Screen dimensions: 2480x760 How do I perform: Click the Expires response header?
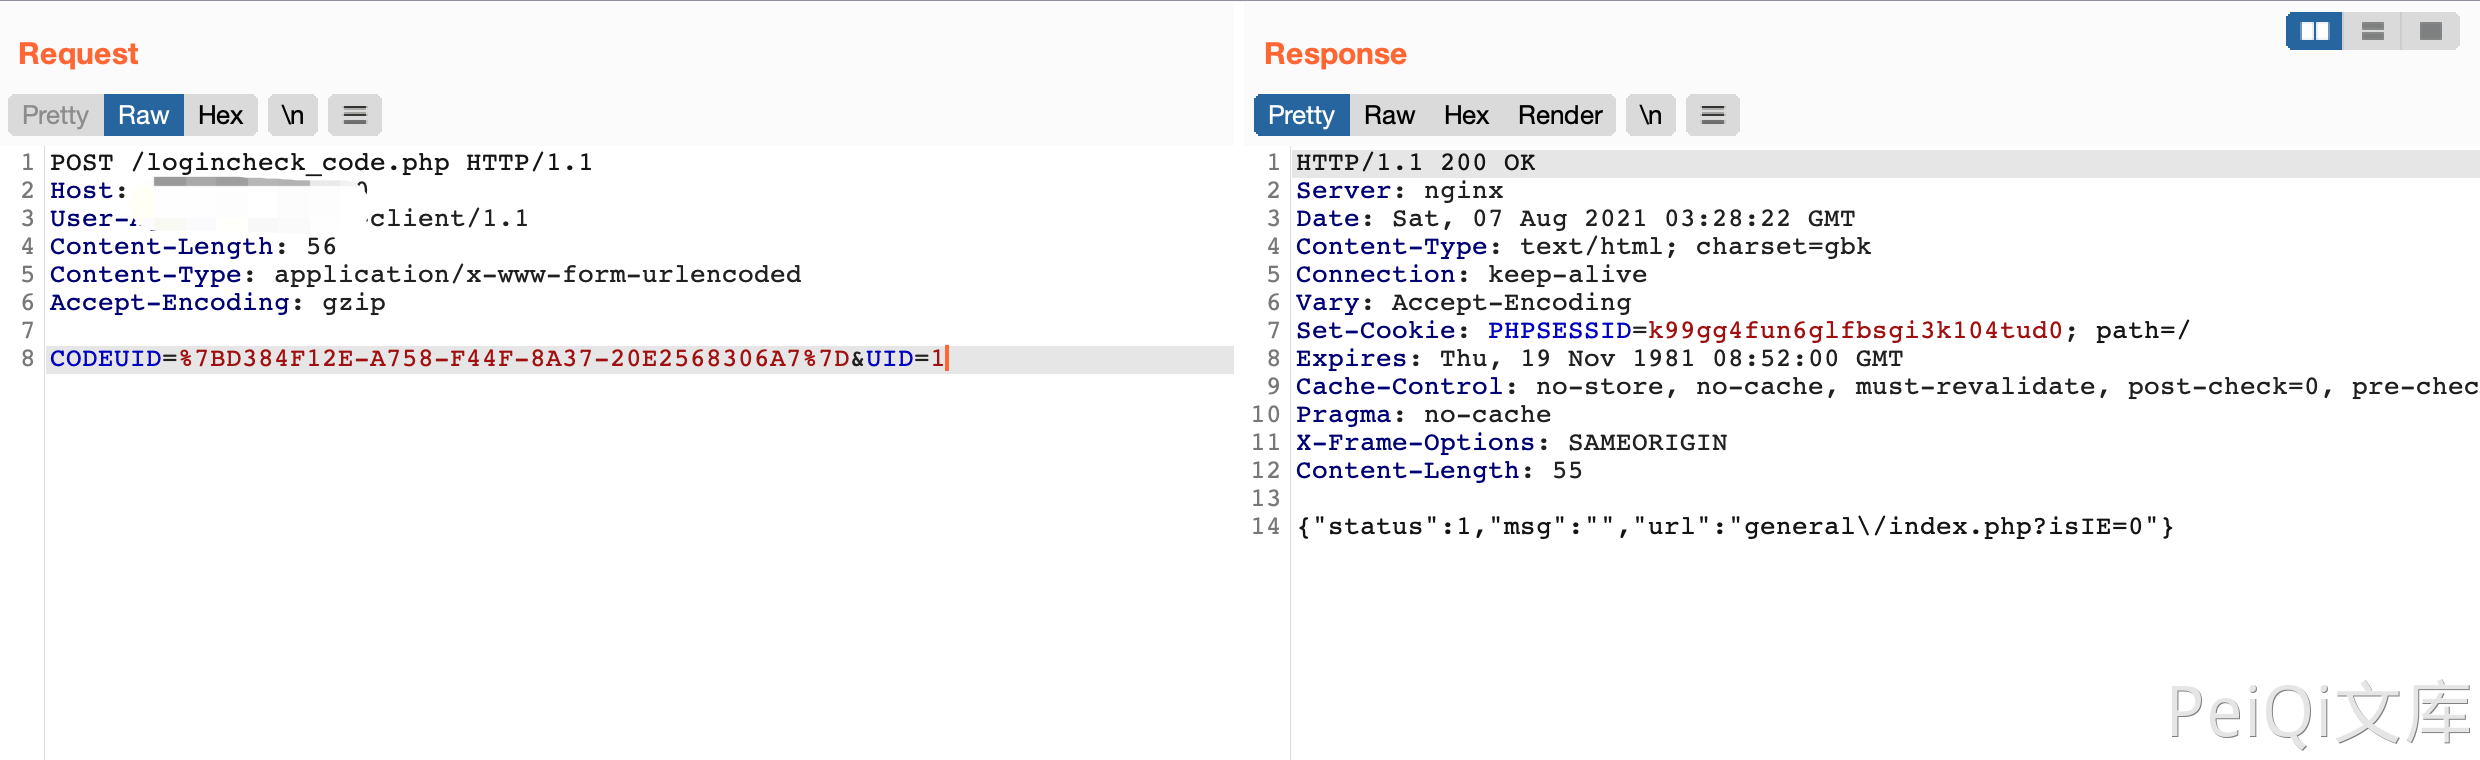point(1600,358)
